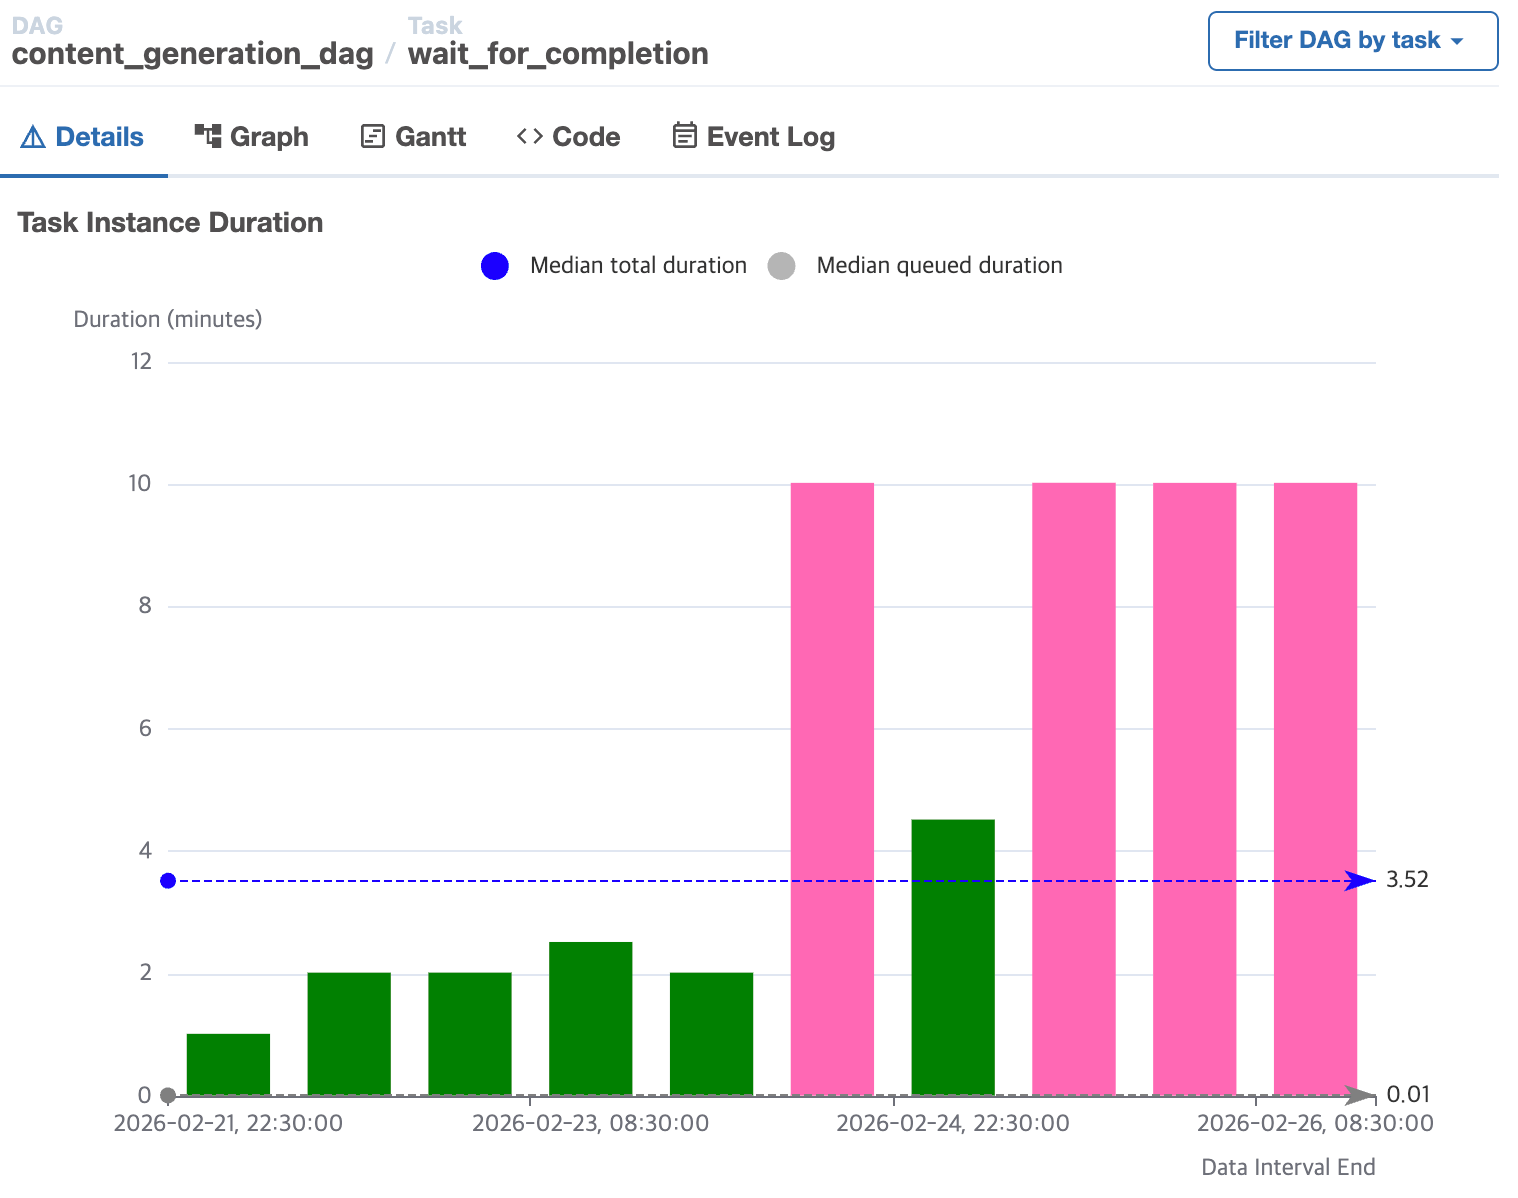1518x1198 pixels.
Task: Click the first pink failed-run bar
Action: (832, 788)
